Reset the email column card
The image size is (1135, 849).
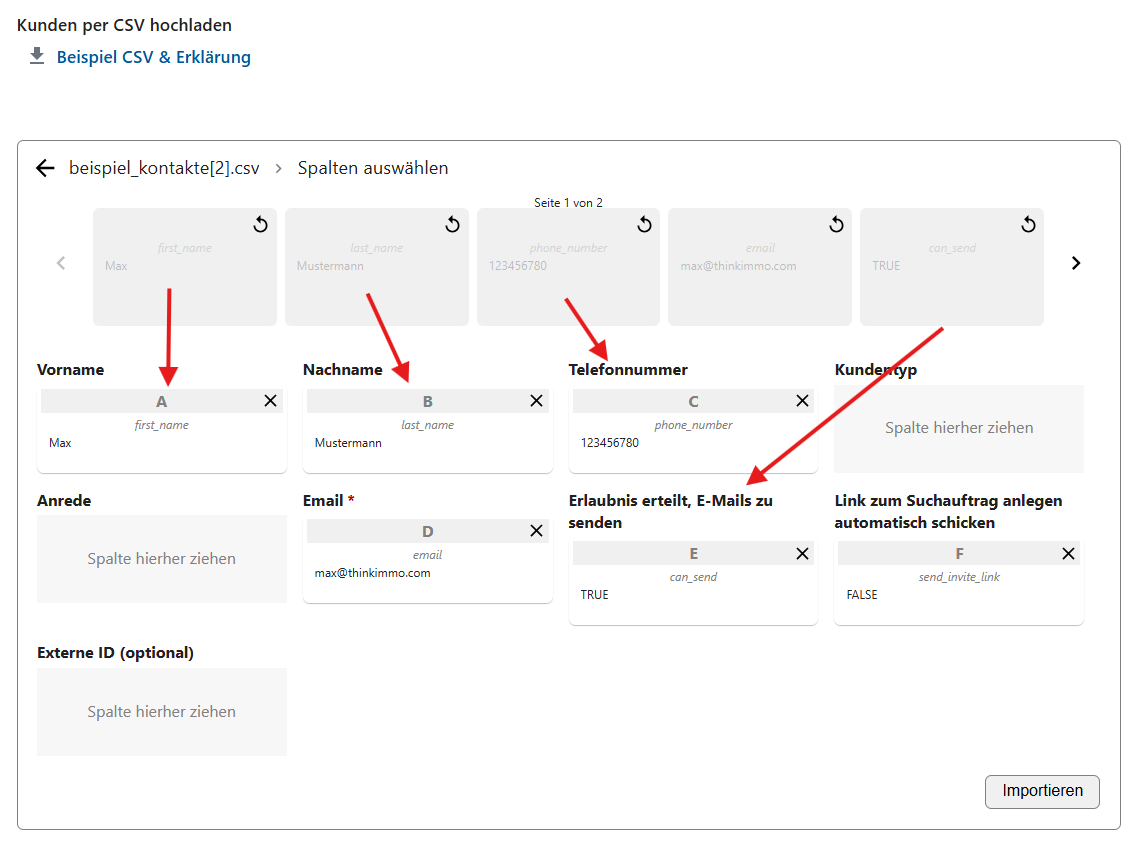tap(837, 225)
